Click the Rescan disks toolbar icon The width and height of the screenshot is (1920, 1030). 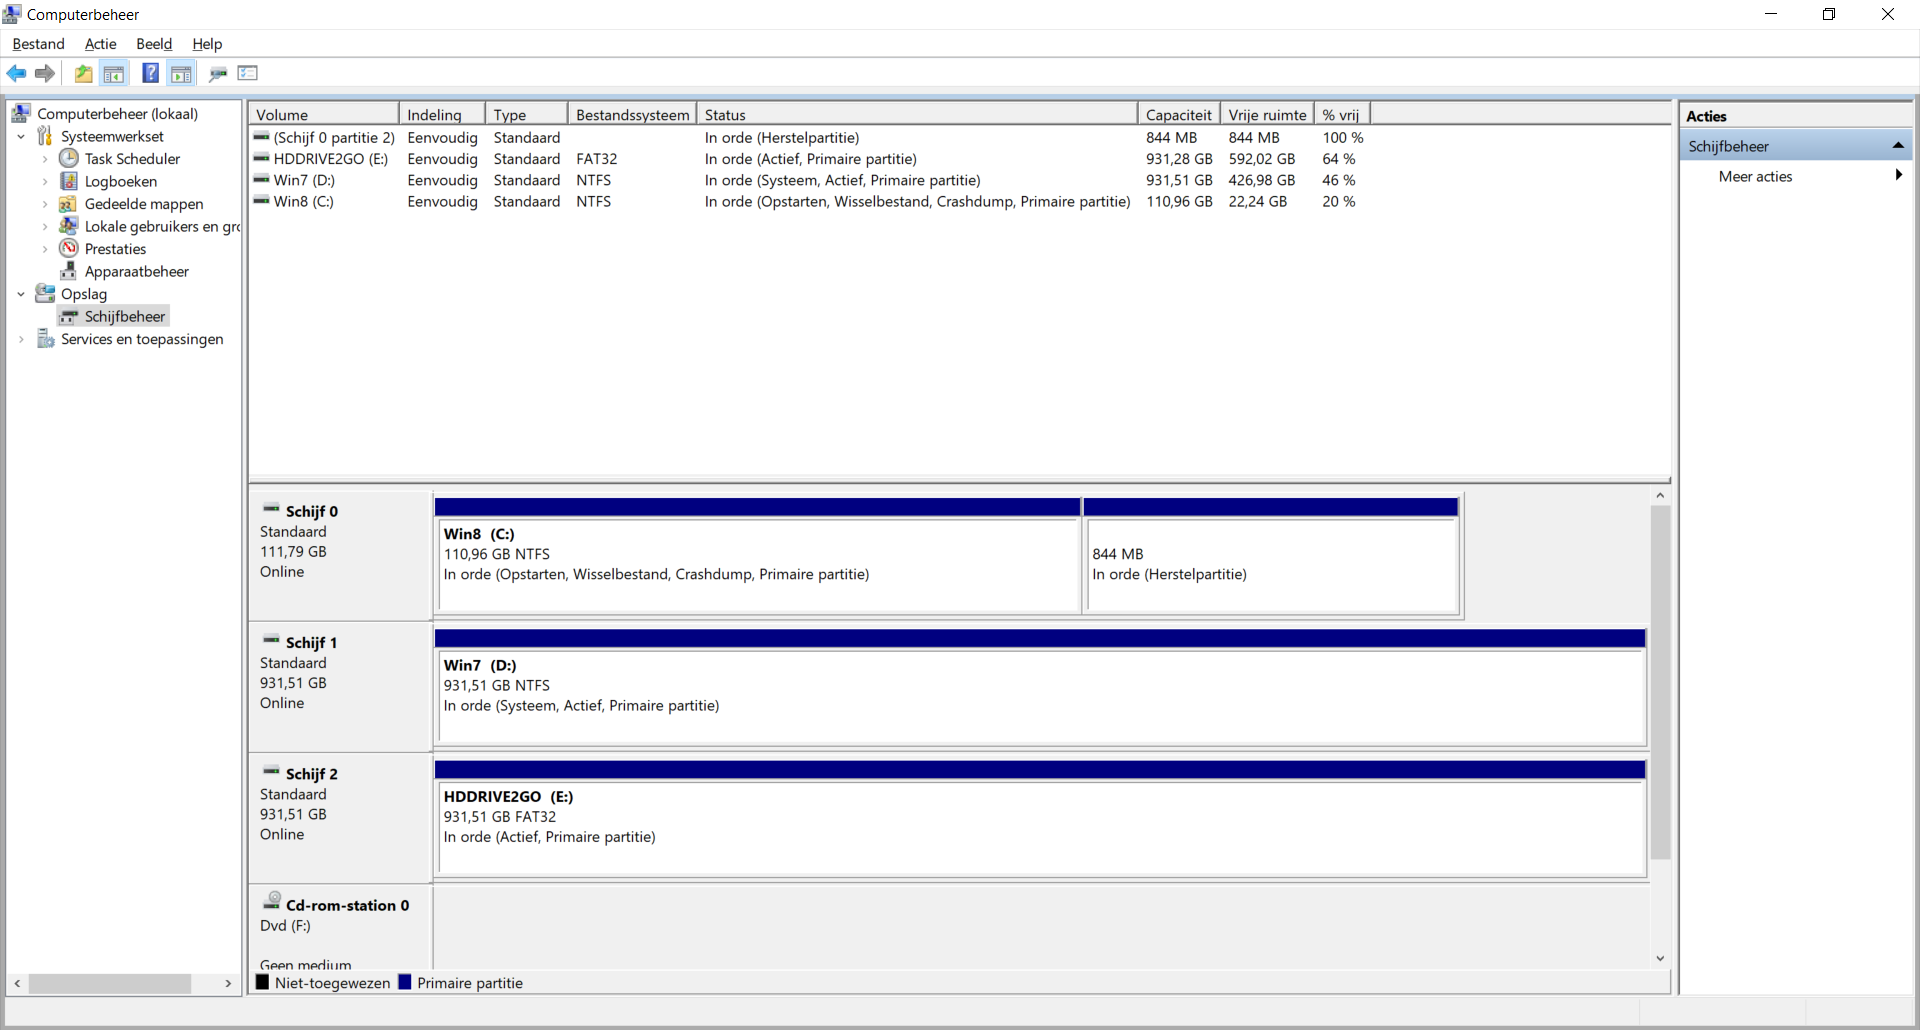click(x=218, y=73)
